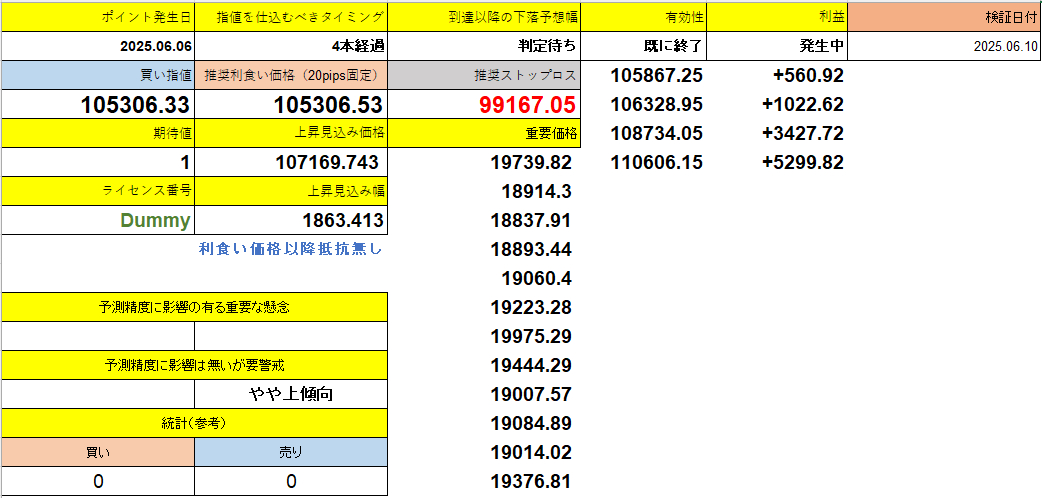Select the profit value +560.92
The image size is (1042, 498).
808,75
